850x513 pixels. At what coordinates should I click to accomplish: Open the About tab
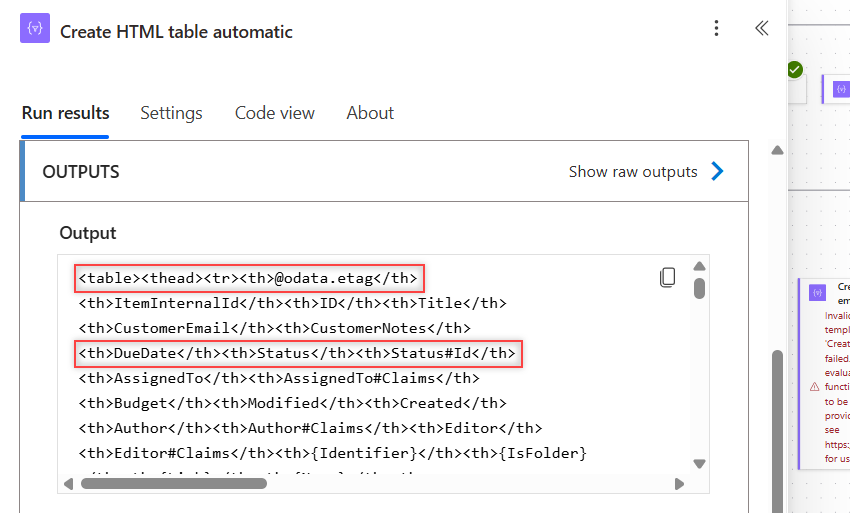pyautogui.click(x=370, y=113)
